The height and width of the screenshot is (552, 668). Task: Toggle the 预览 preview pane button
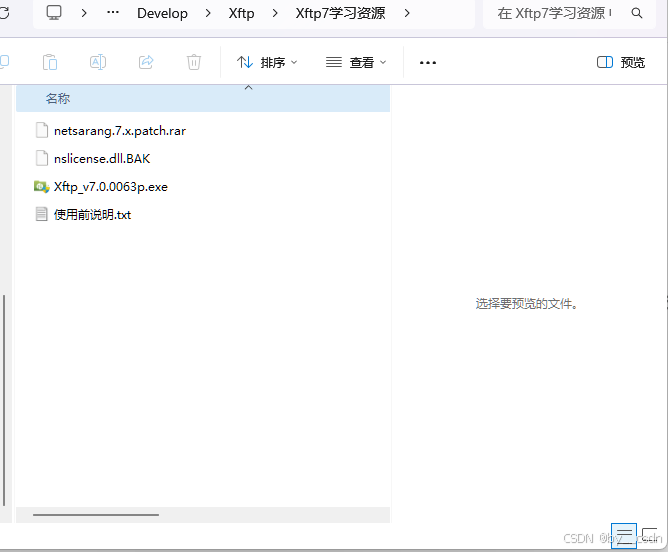coord(621,63)
